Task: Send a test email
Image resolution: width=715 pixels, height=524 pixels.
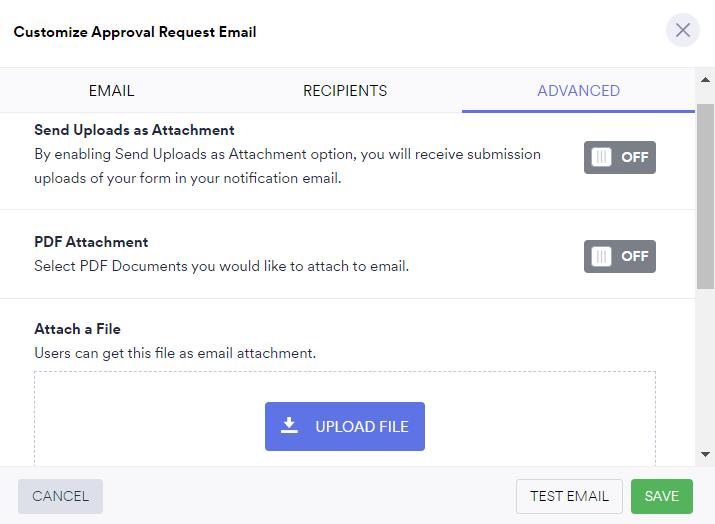Action: (x=569, y=496)
